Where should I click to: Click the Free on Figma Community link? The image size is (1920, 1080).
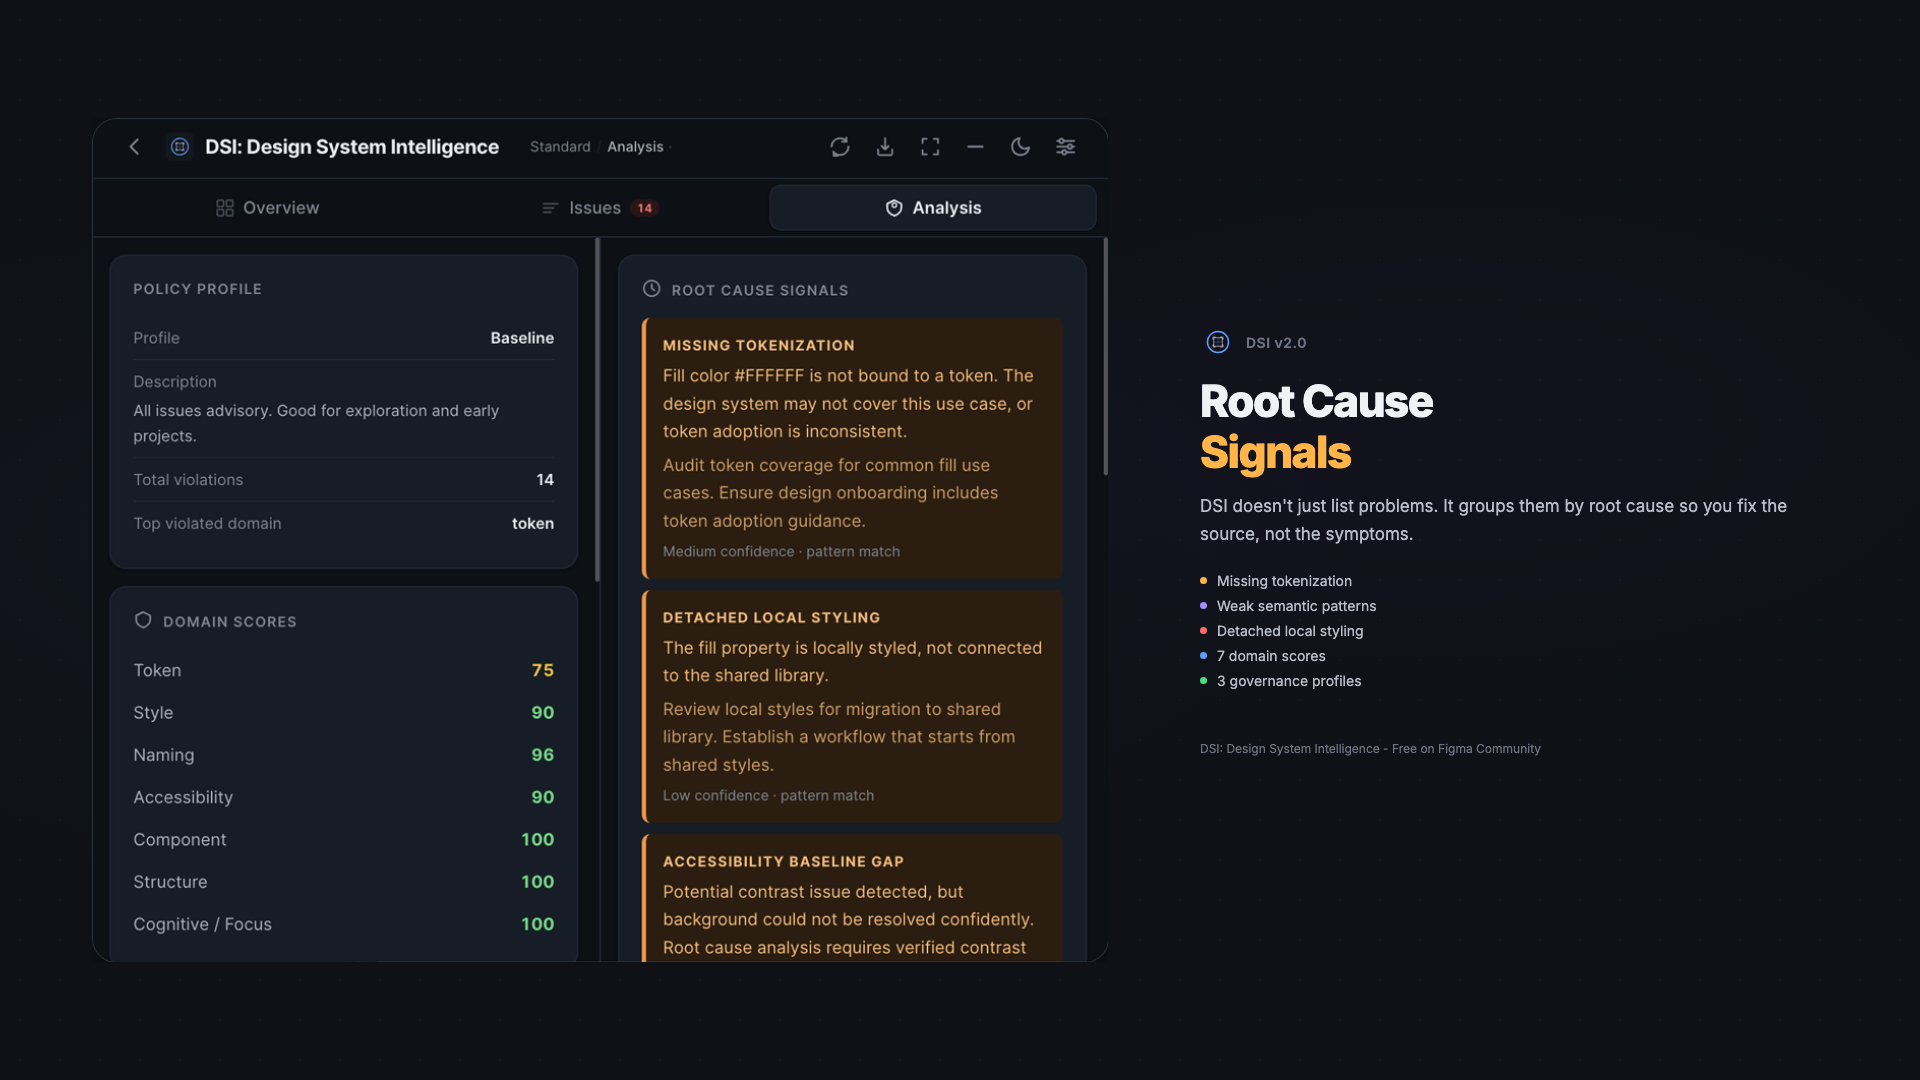(x=1465, y=748)
